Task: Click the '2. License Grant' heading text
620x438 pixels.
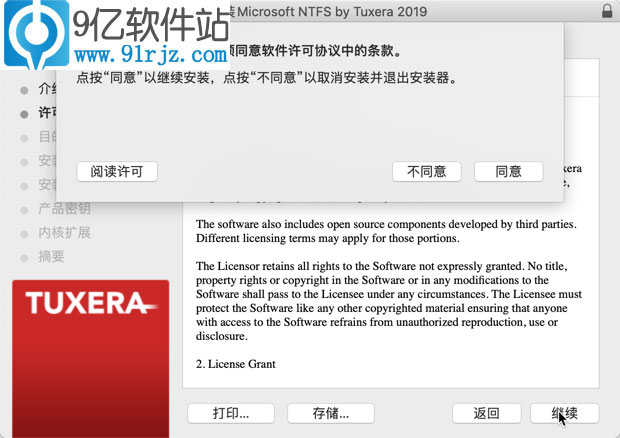Action: tap(236, 364)
